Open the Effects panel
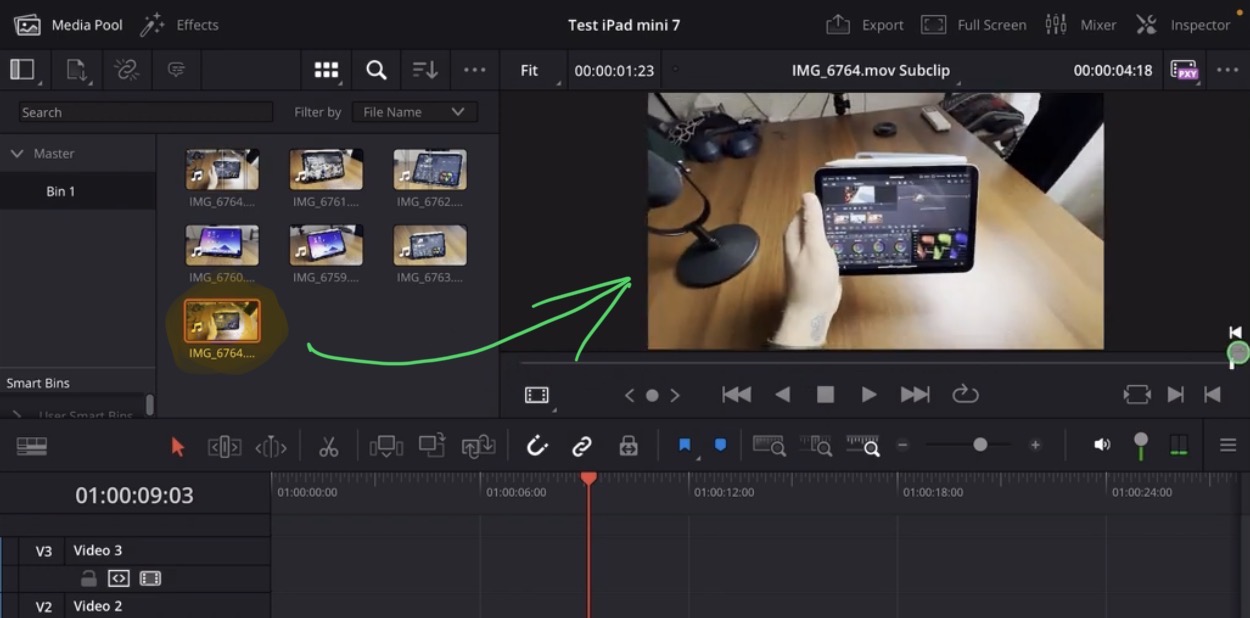Image resolution: width=1250 pixels, height=618 pixels. pos(180,24)
